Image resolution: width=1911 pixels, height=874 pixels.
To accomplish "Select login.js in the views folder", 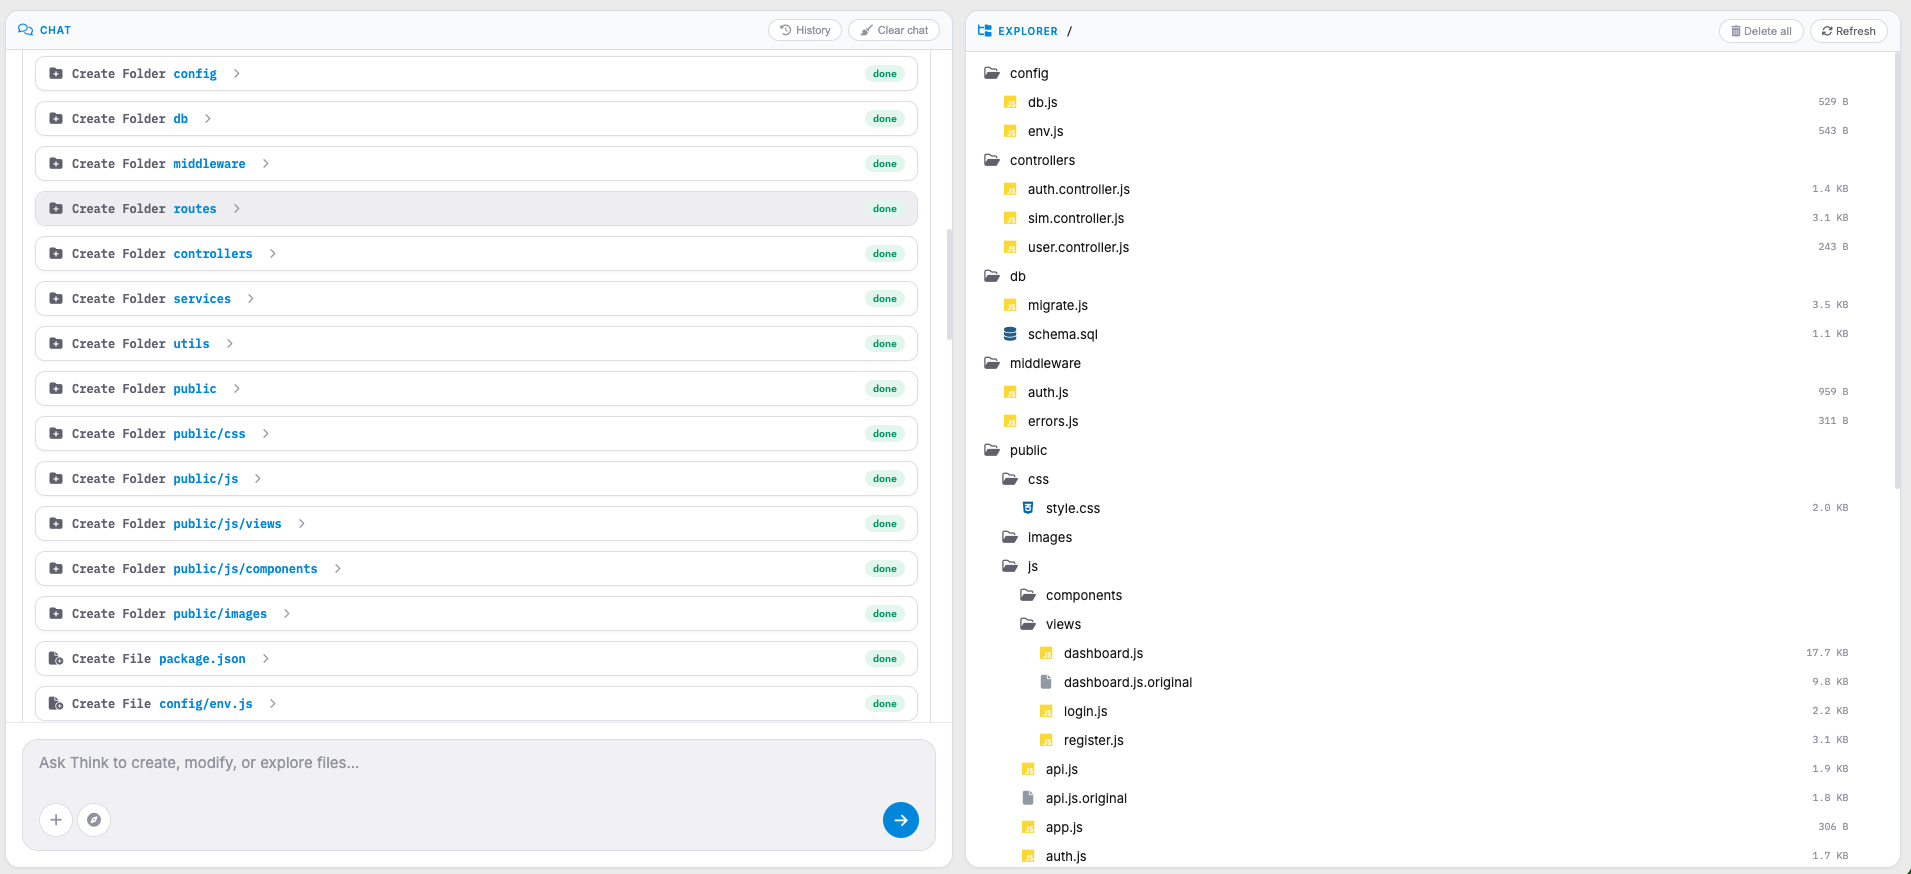I will coord(1085,711).
